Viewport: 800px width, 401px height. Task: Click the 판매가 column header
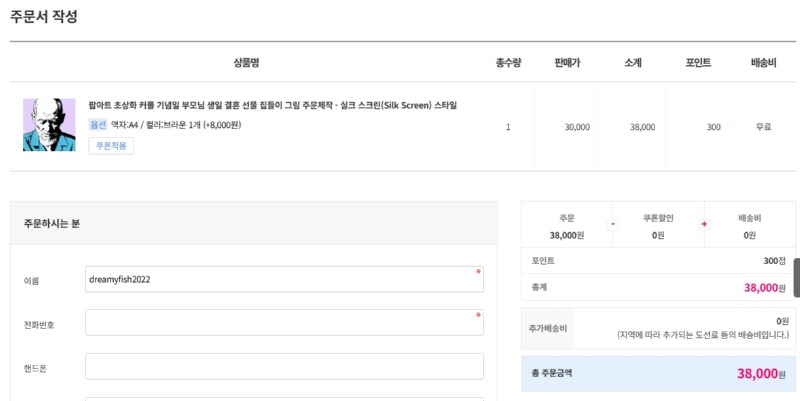coord(567,63)
